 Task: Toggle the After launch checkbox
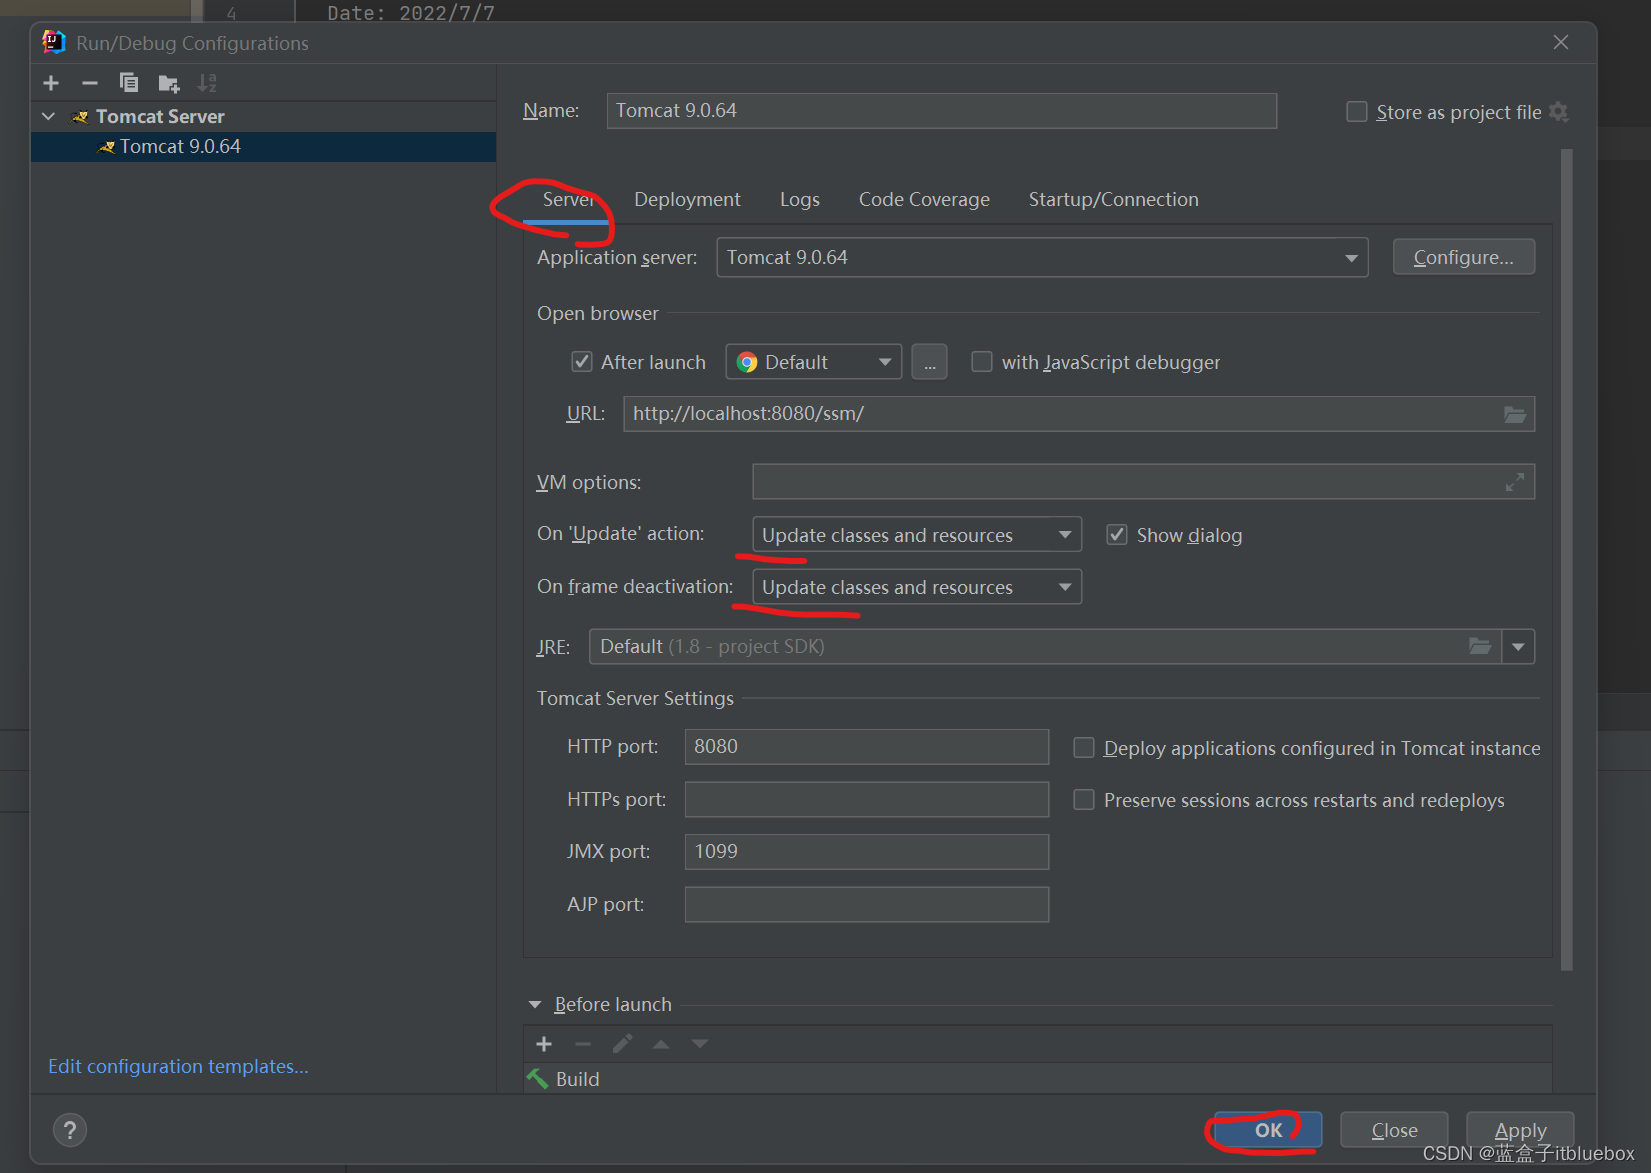coord(581,362)
